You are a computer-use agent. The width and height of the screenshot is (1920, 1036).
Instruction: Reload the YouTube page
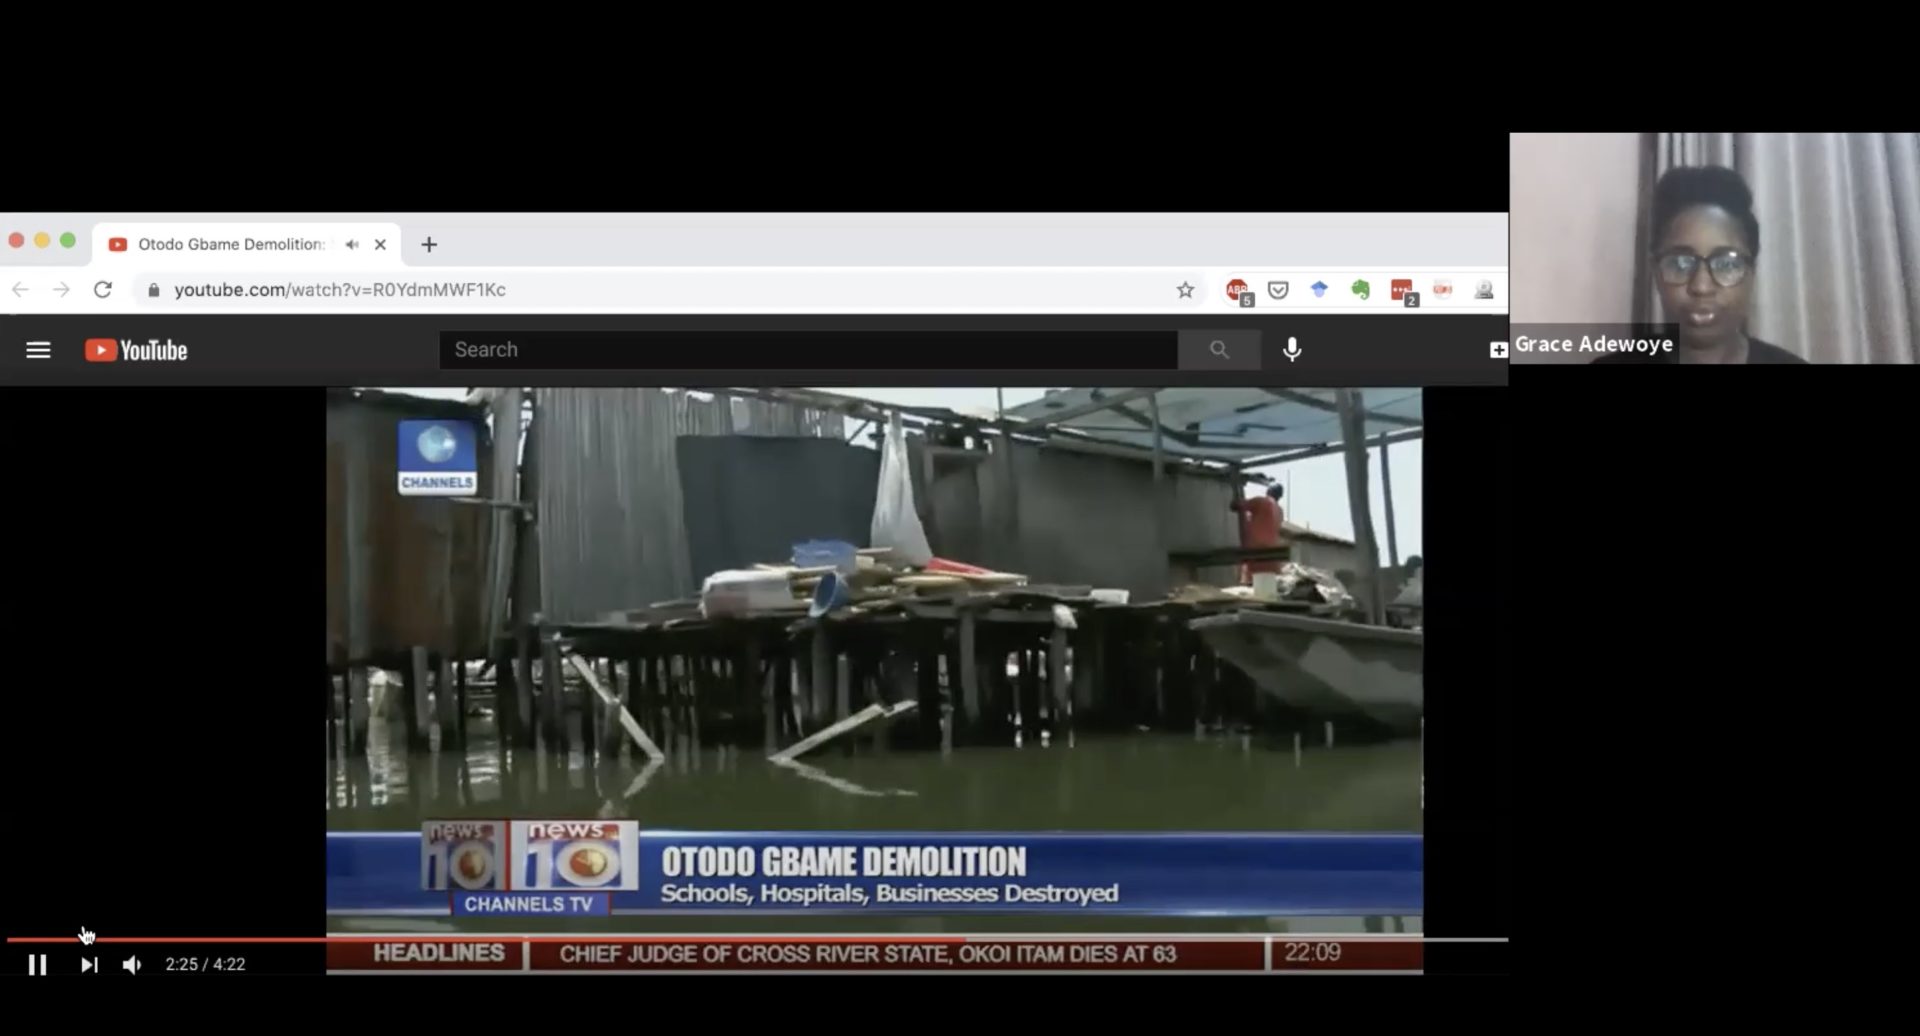[102, 290]
